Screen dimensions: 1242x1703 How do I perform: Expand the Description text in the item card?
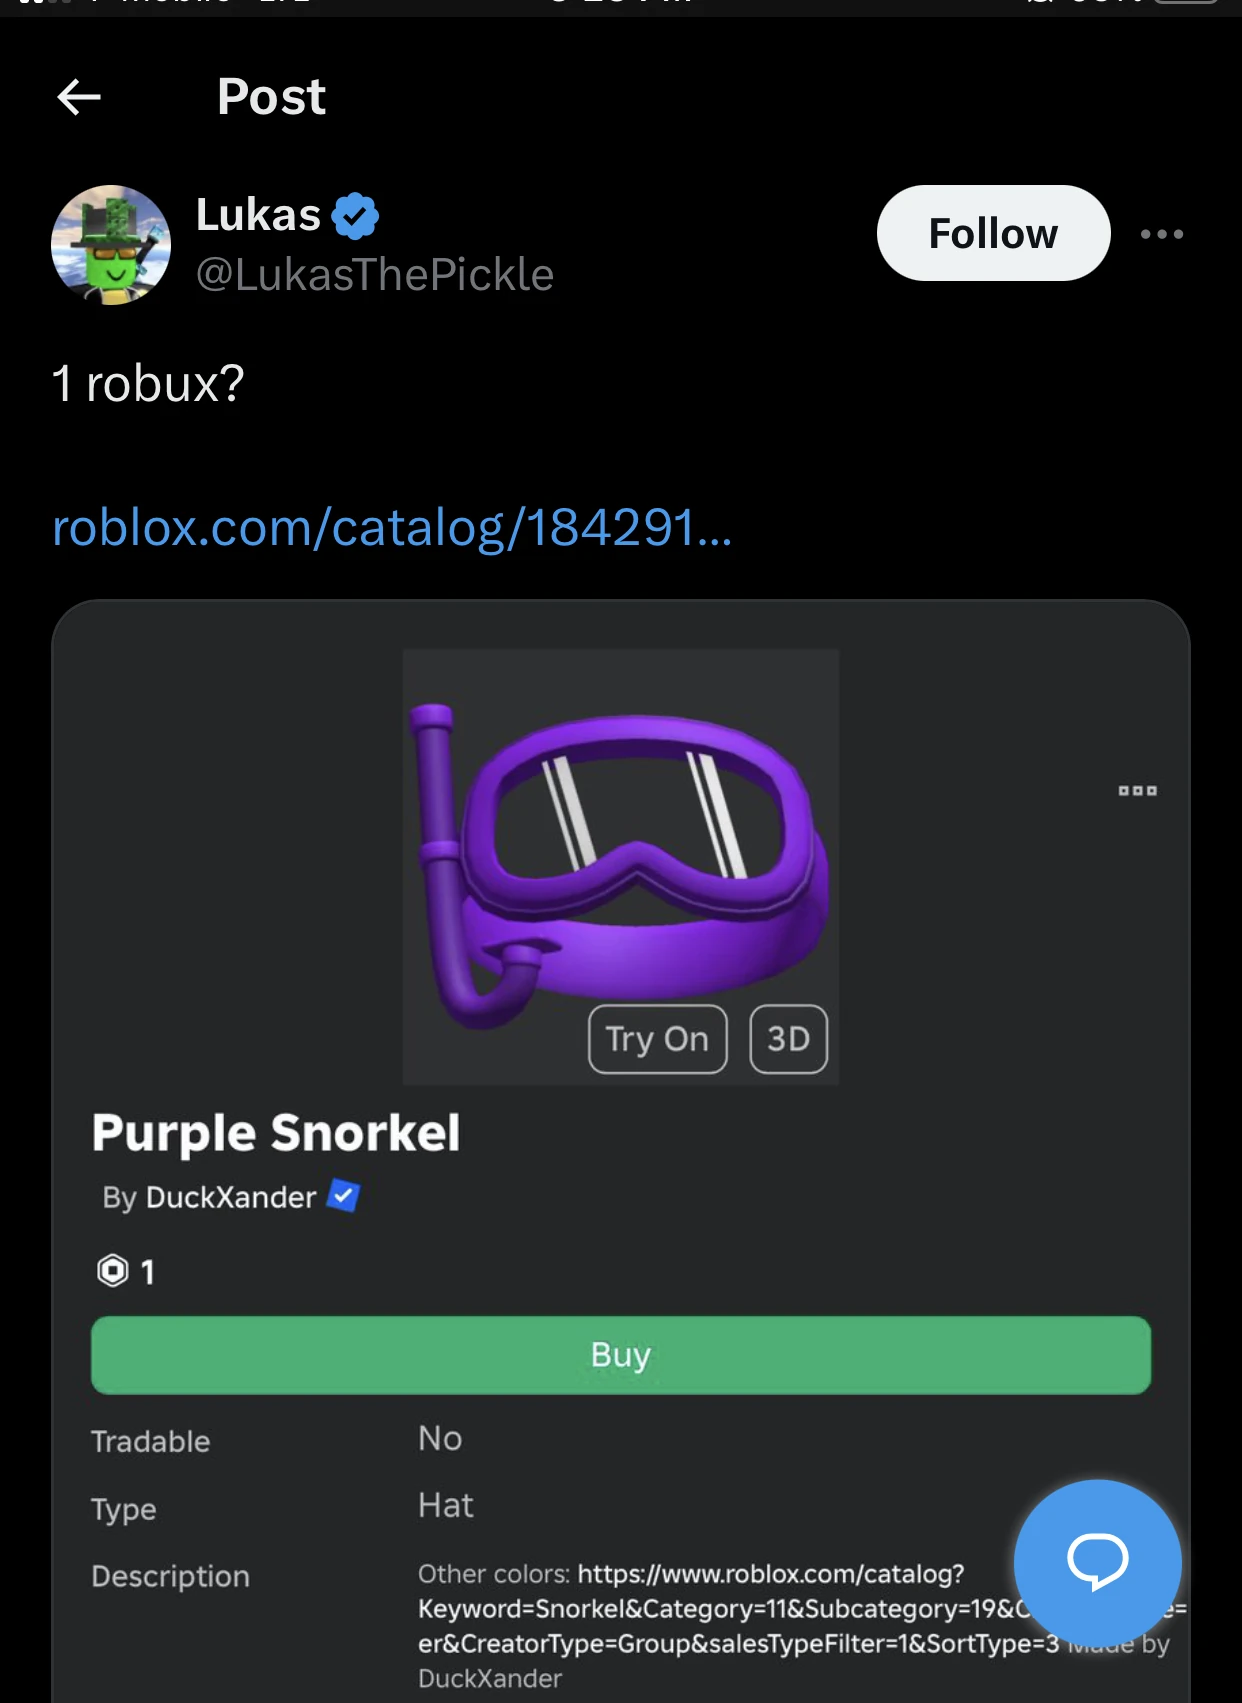click(x=170, y=1577)
